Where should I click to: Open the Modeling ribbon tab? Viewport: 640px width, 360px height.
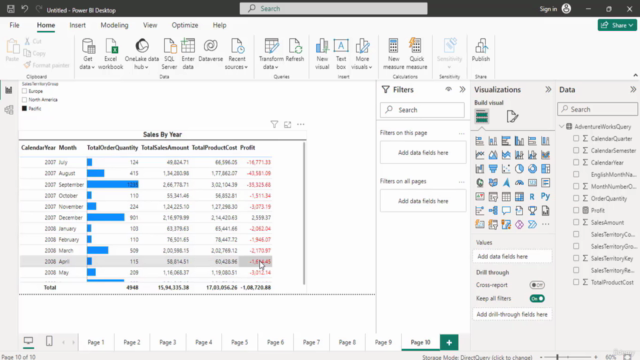click(114, 25)
